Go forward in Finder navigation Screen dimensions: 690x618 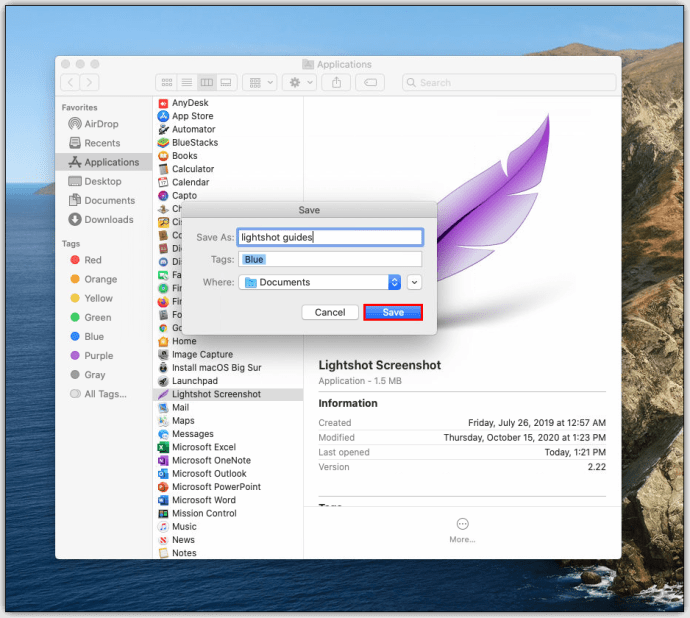89,82
